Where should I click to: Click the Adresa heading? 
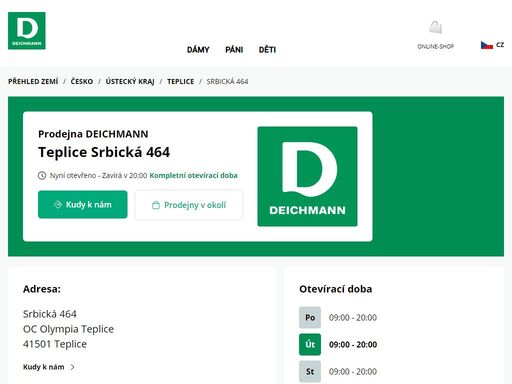click(42, 289)
